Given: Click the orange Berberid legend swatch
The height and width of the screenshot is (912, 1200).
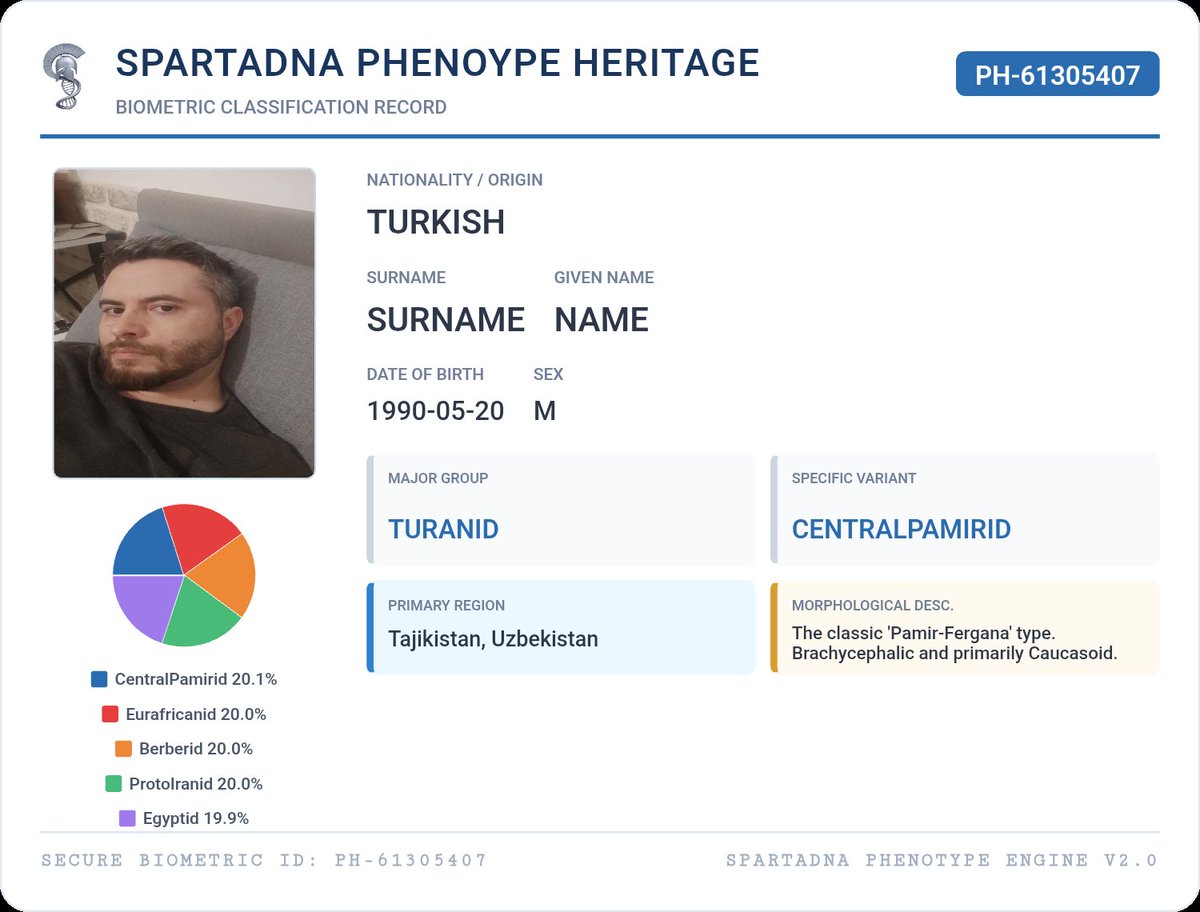Looking at the screenshot, I should coord(124,749).
